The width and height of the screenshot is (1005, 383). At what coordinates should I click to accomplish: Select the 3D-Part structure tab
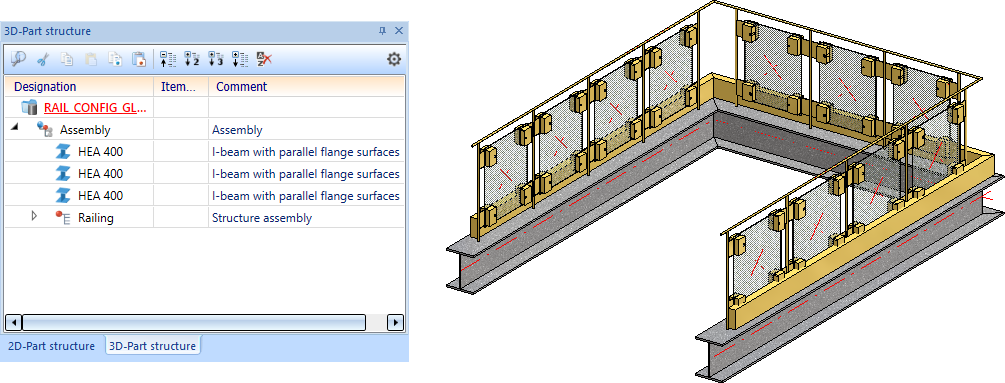tap(153, 346)
